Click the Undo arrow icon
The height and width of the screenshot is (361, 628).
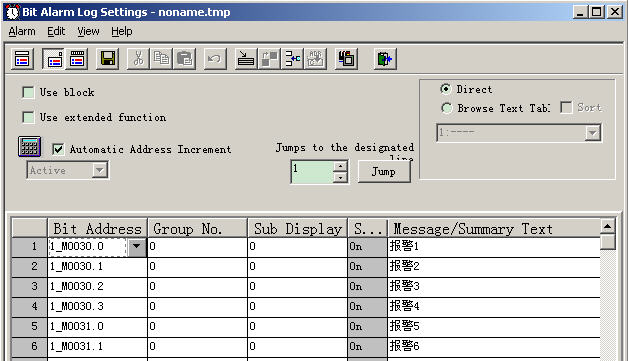(215, 59)
